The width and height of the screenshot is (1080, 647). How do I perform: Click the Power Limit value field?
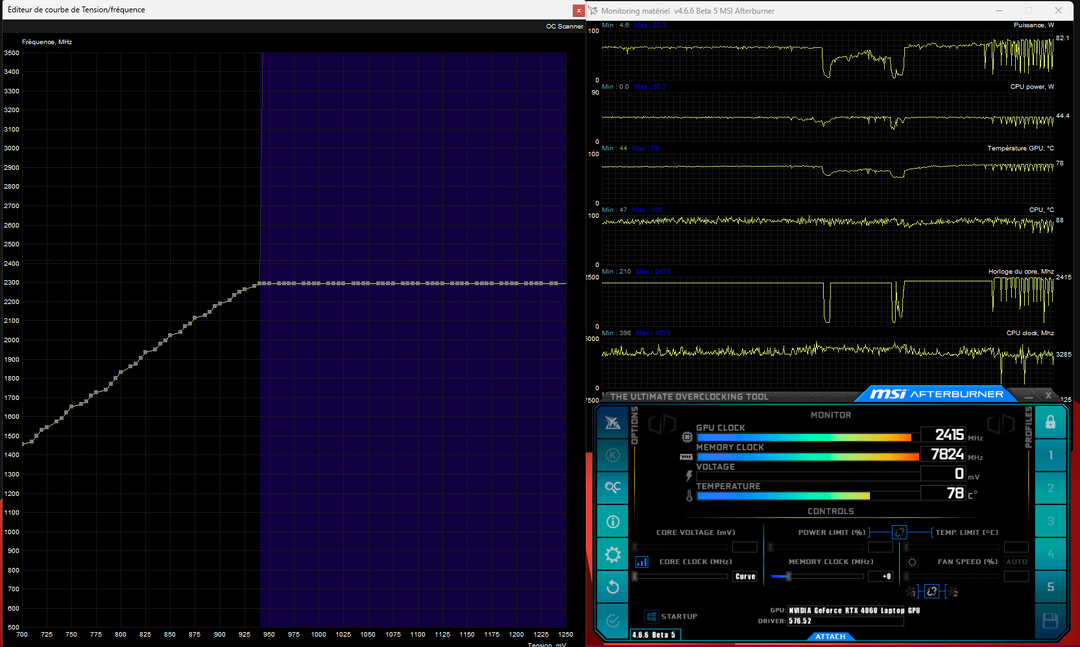coord(880,547)
